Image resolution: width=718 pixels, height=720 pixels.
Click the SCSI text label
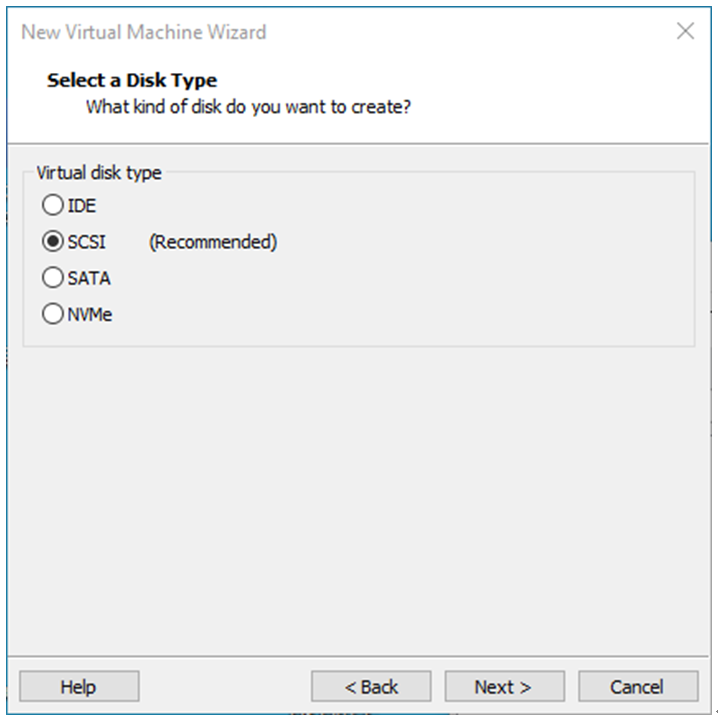(86, 242)
